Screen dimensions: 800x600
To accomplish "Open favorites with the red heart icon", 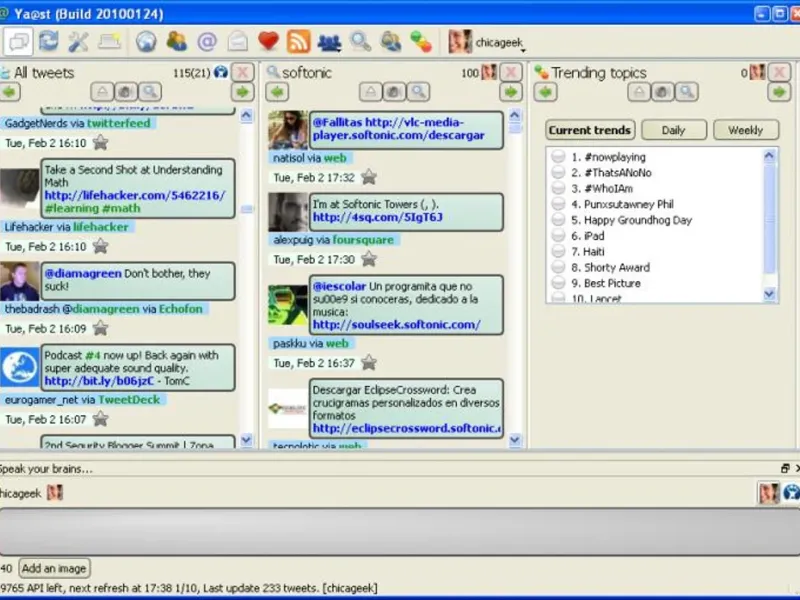I will pos(268,41).
